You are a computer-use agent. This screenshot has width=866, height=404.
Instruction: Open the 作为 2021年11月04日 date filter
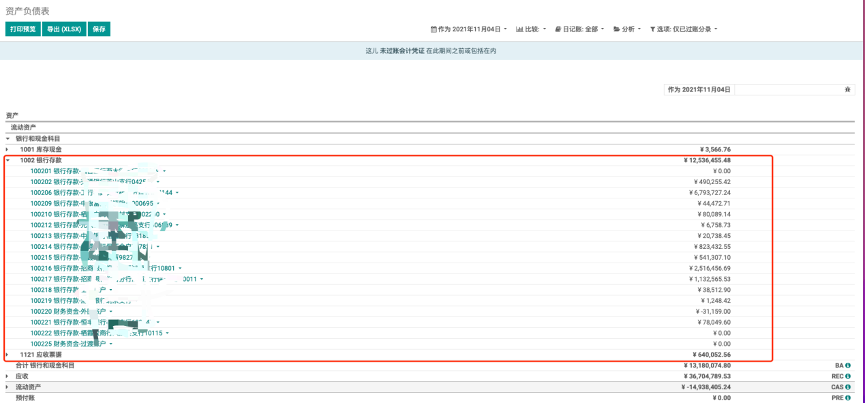[469, 29]
